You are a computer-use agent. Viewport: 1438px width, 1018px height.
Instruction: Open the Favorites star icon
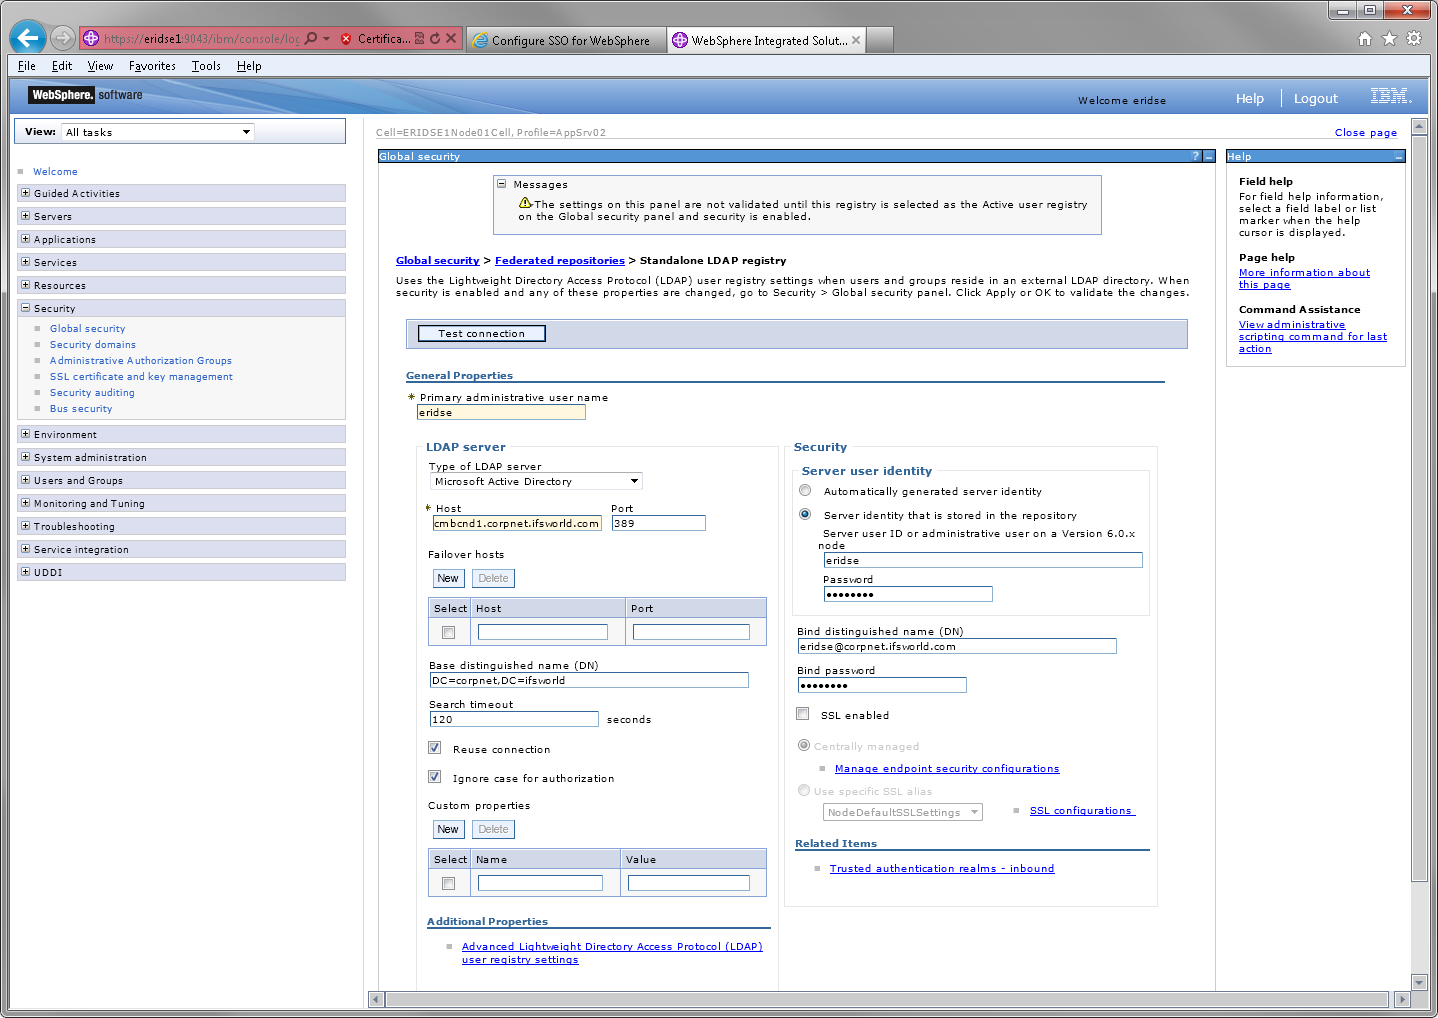tap(1389, 39)
